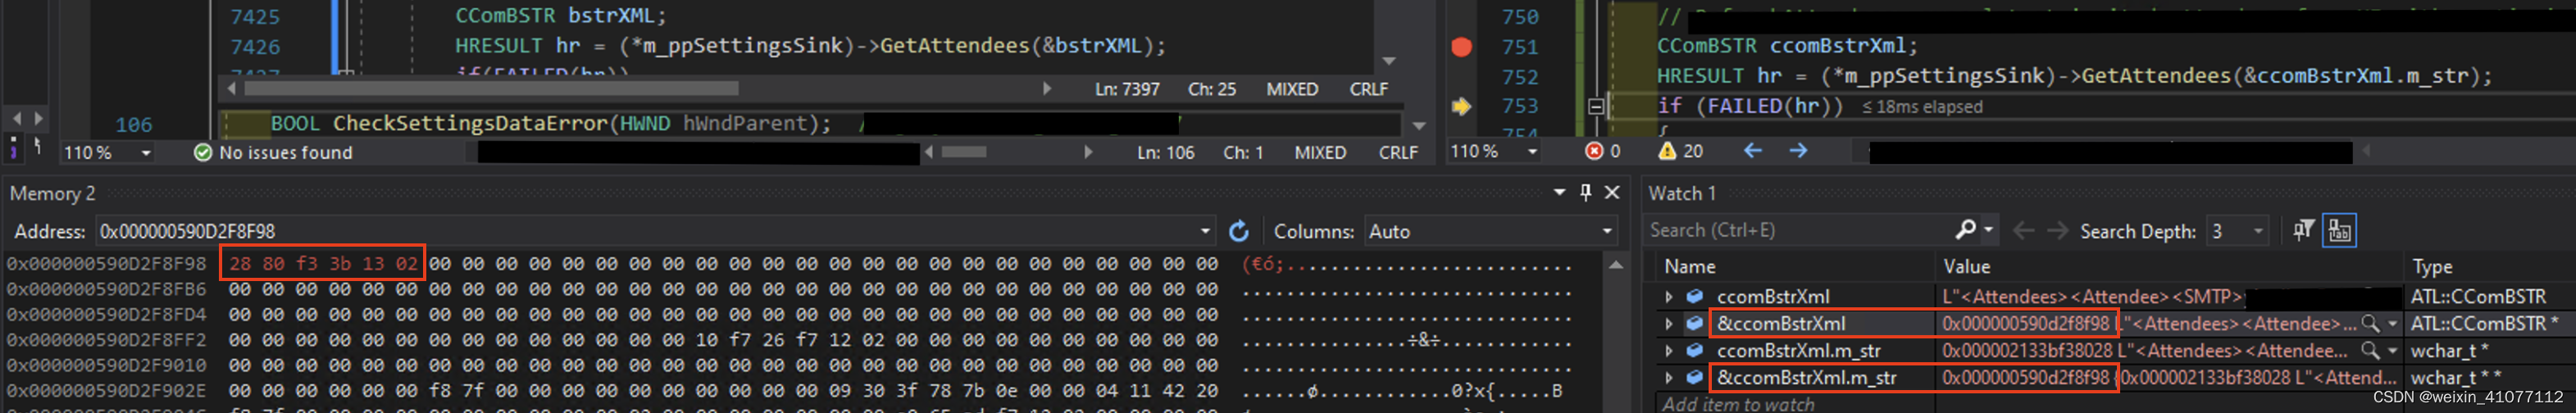
Task: Open visualizer dropdown arrow for ccomBstrXml.m_str row
Action: pos(2392,351)
